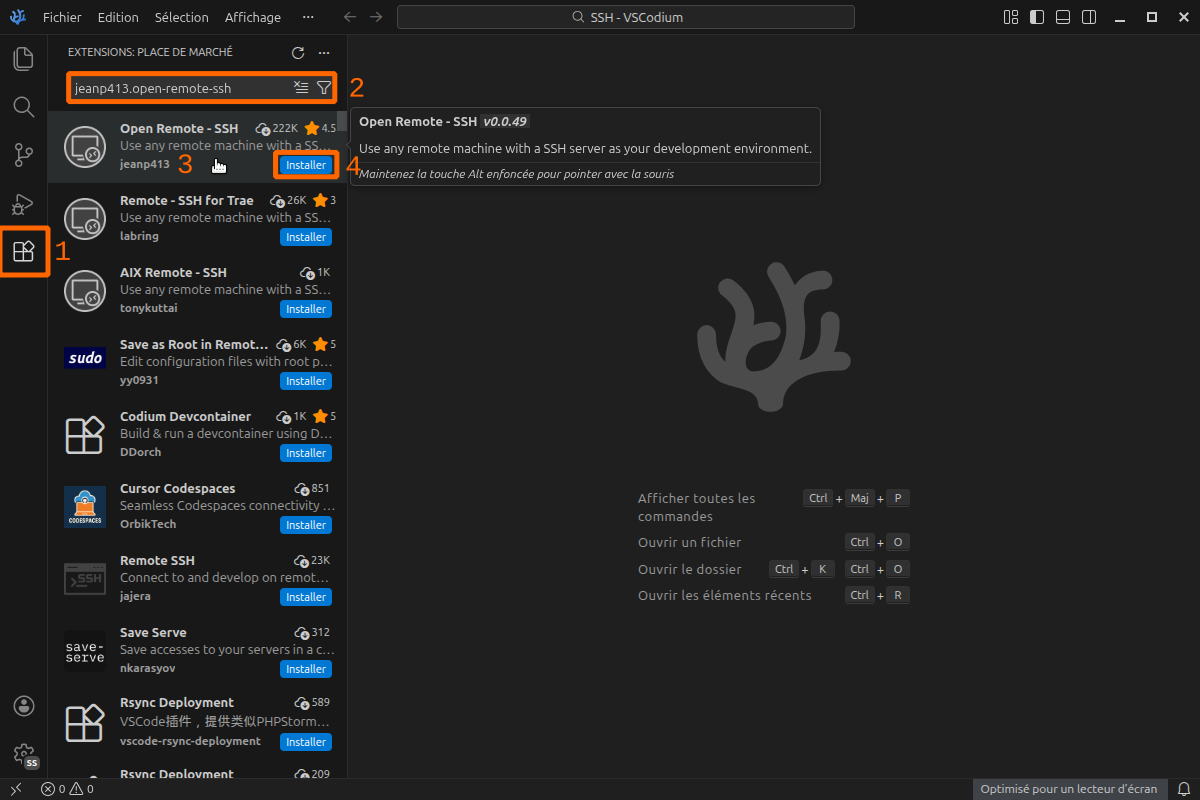
Task: Install Codium Devcontainer extension
Action: (x=306, y=453)
